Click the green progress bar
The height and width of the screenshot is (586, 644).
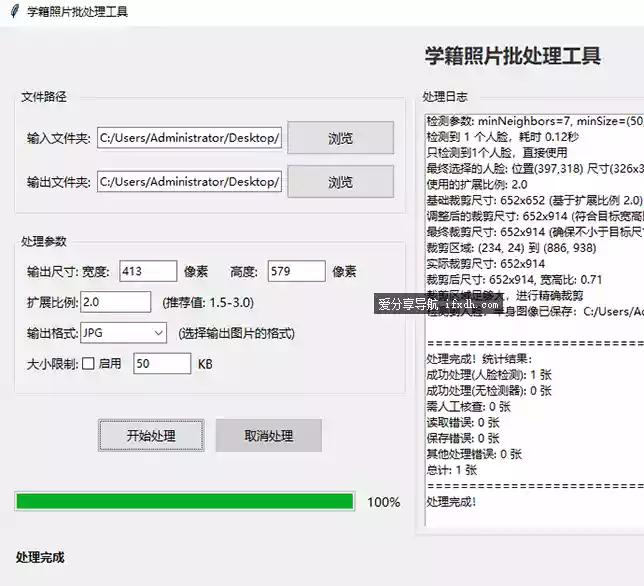[185, 501]
